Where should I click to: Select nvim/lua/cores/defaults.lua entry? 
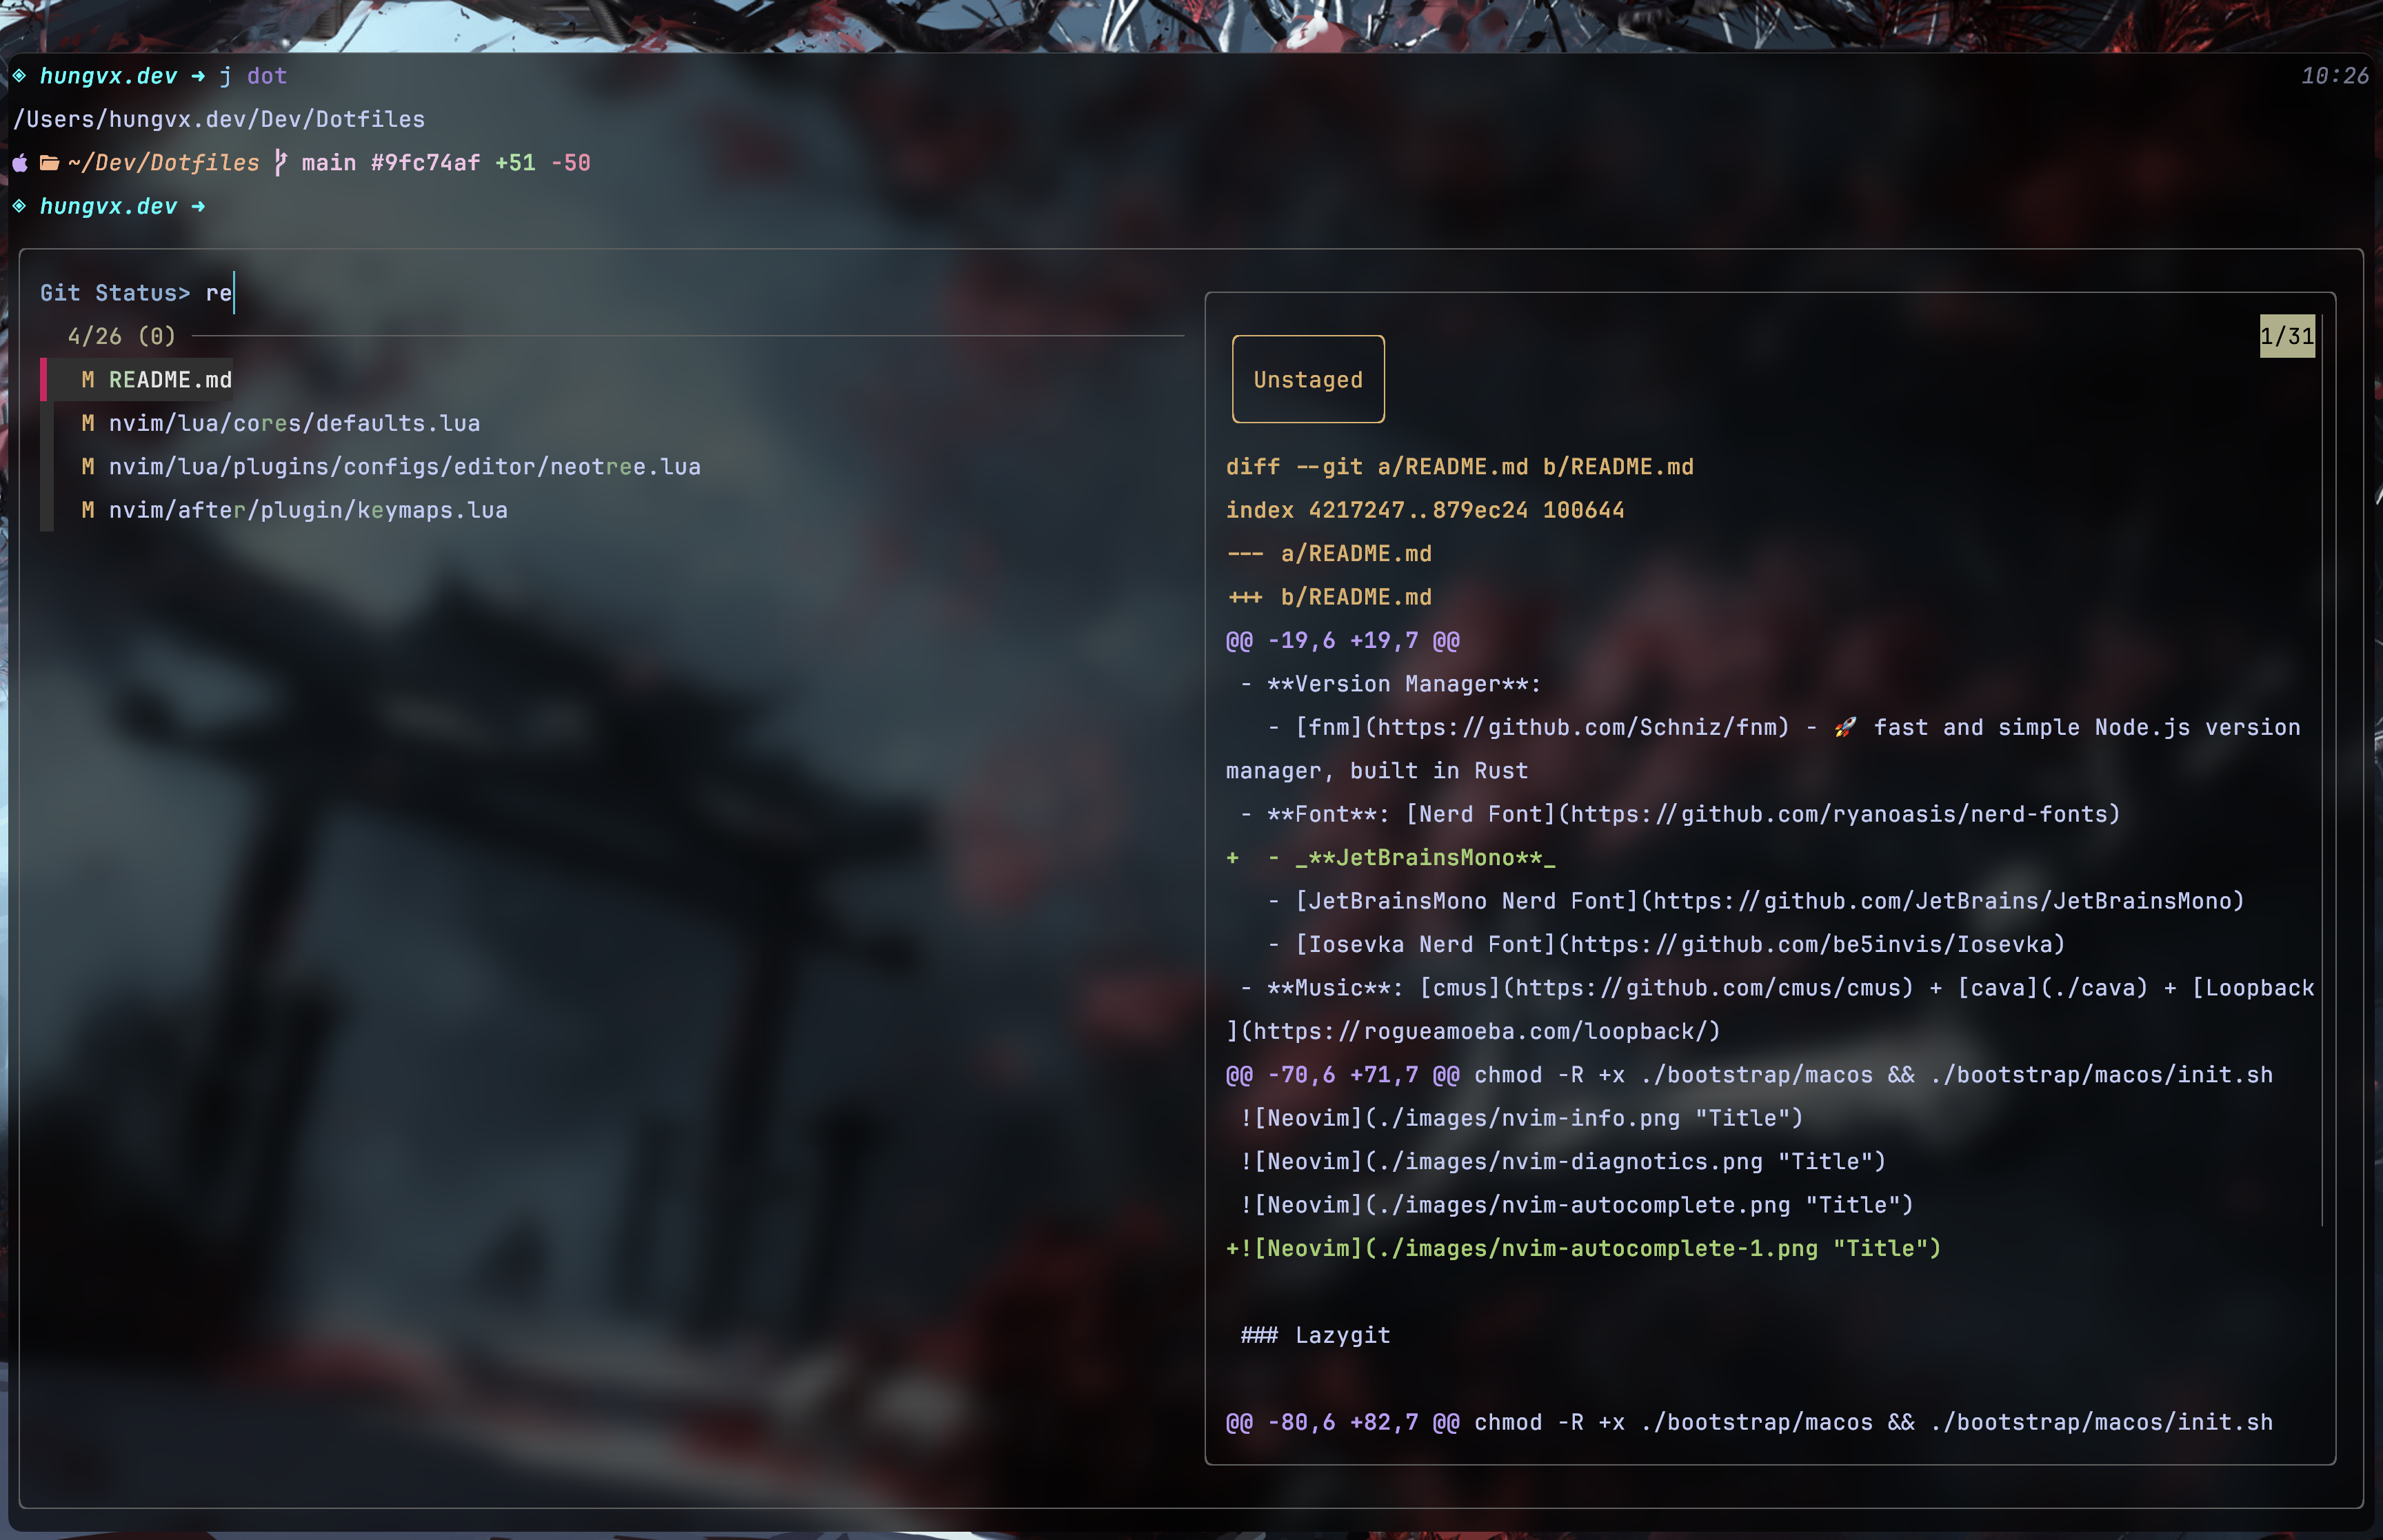tap(294, 424)
